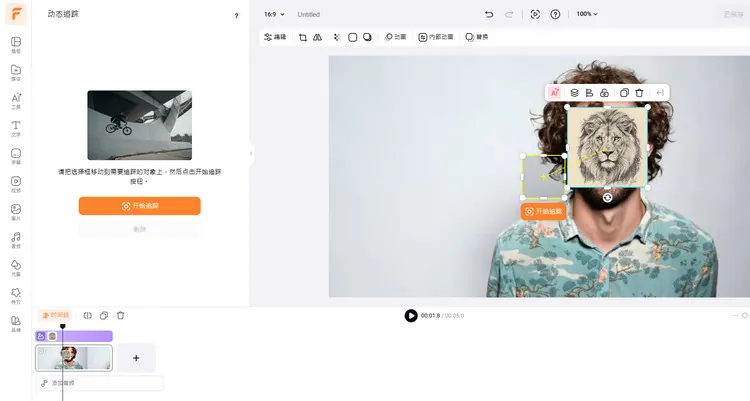Open the 编辑 edit option in the toolbar

point(275,37)
